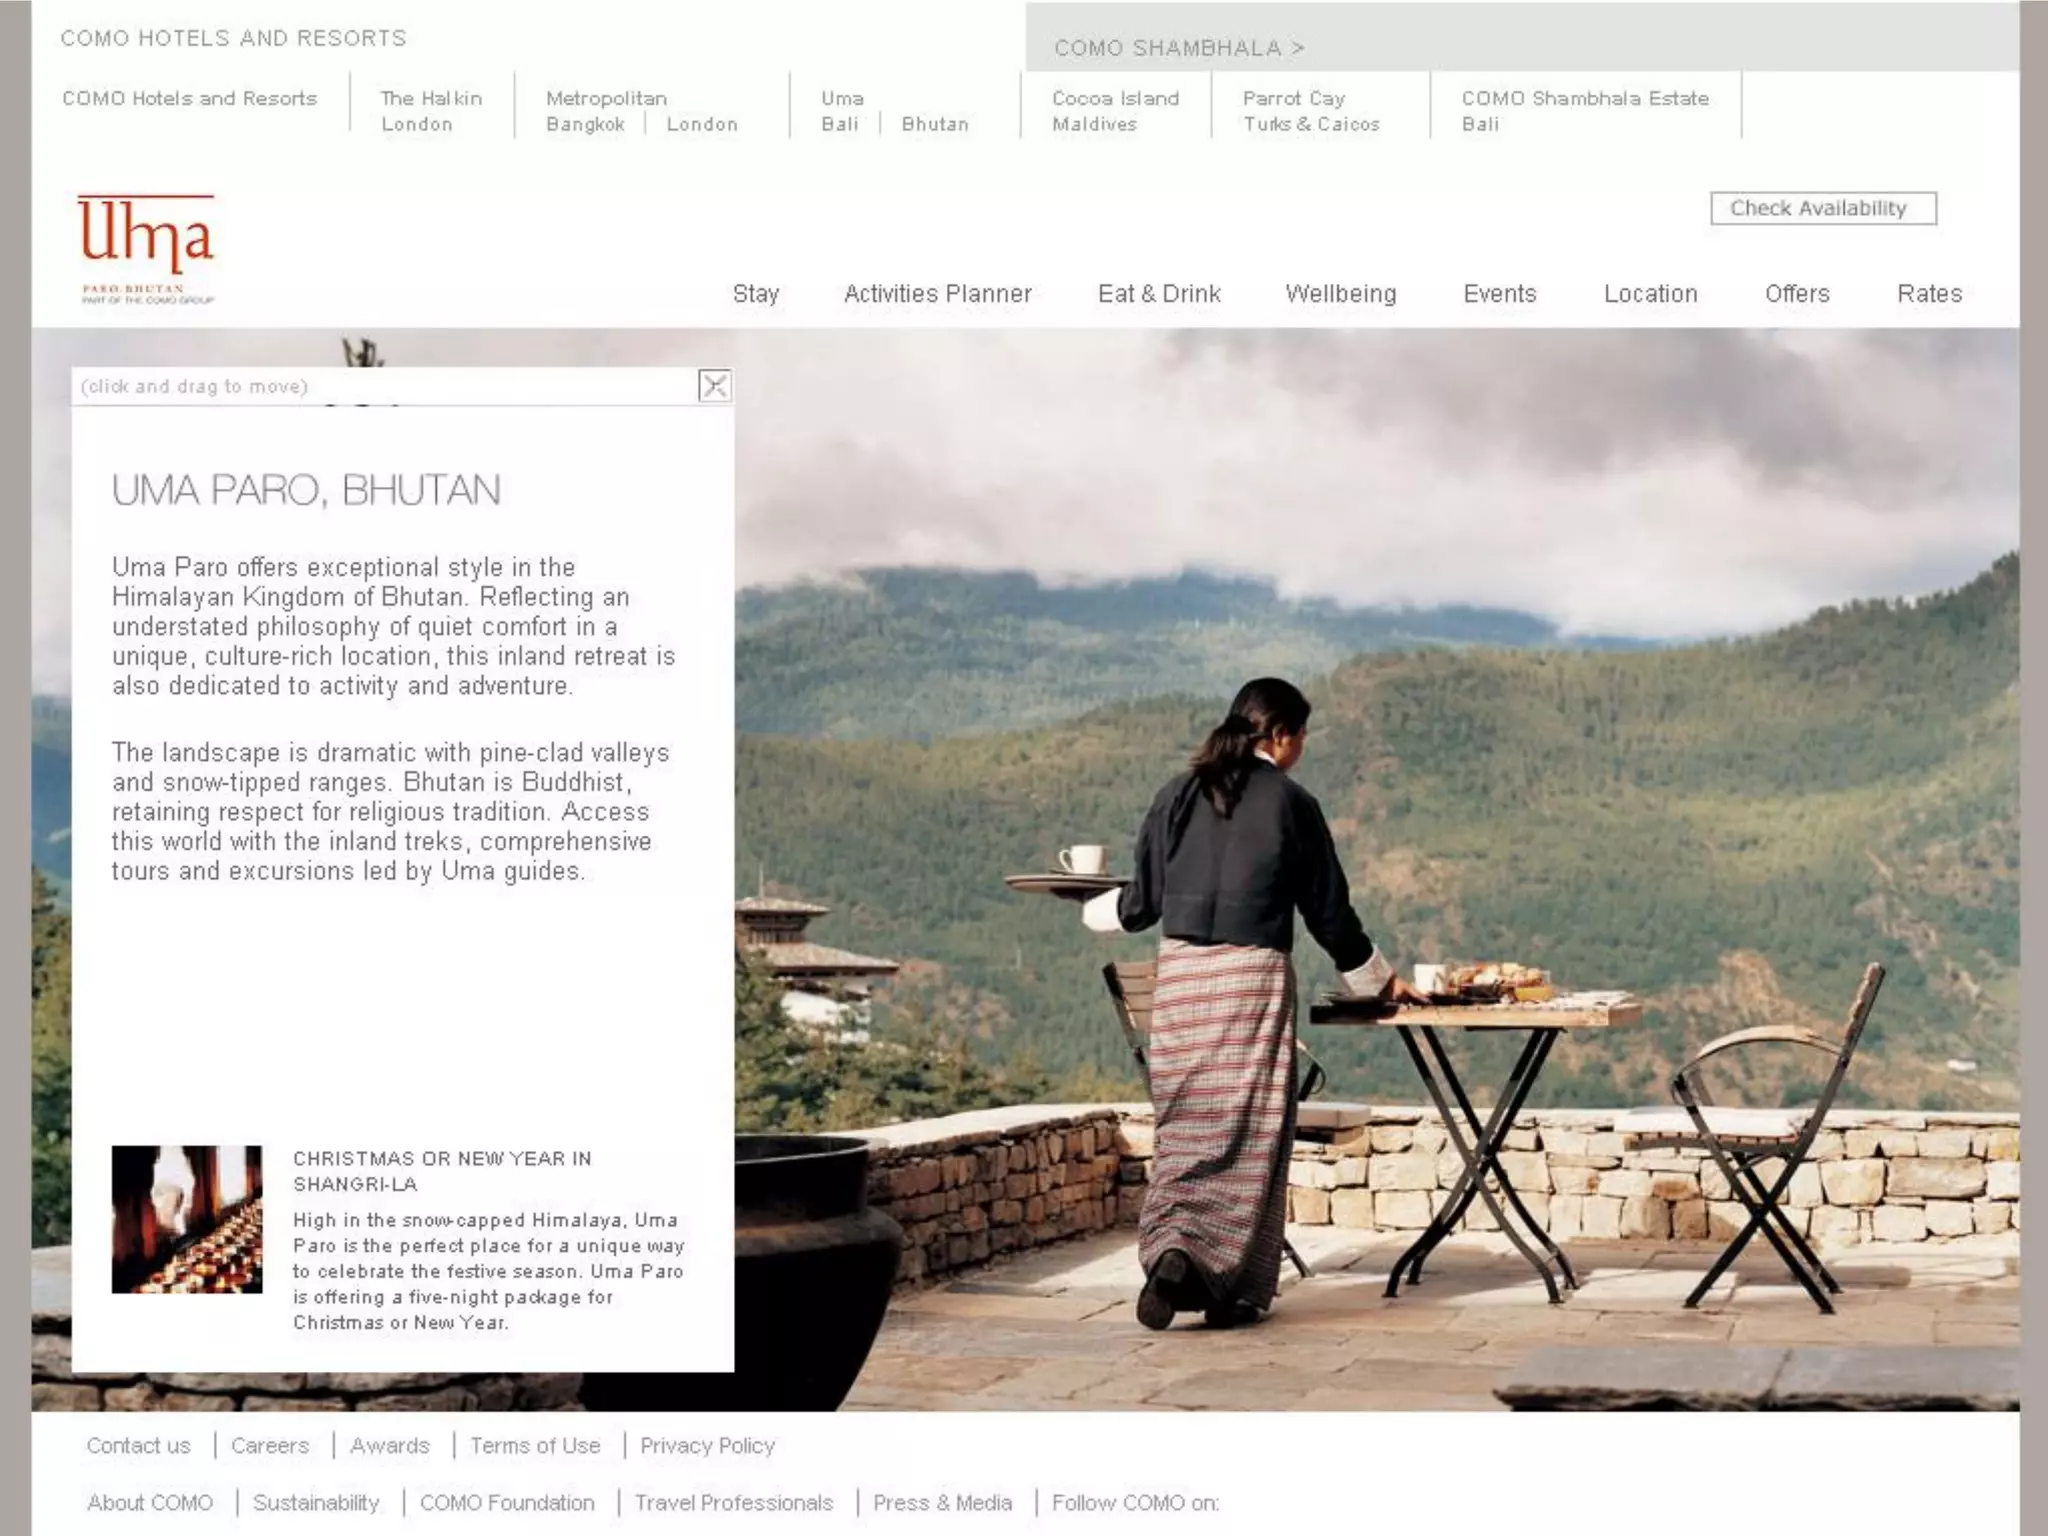Open Parrot Cay Turks & Caicos link
Viewport: 2048px width, 1536px height.
(1311, 111)
